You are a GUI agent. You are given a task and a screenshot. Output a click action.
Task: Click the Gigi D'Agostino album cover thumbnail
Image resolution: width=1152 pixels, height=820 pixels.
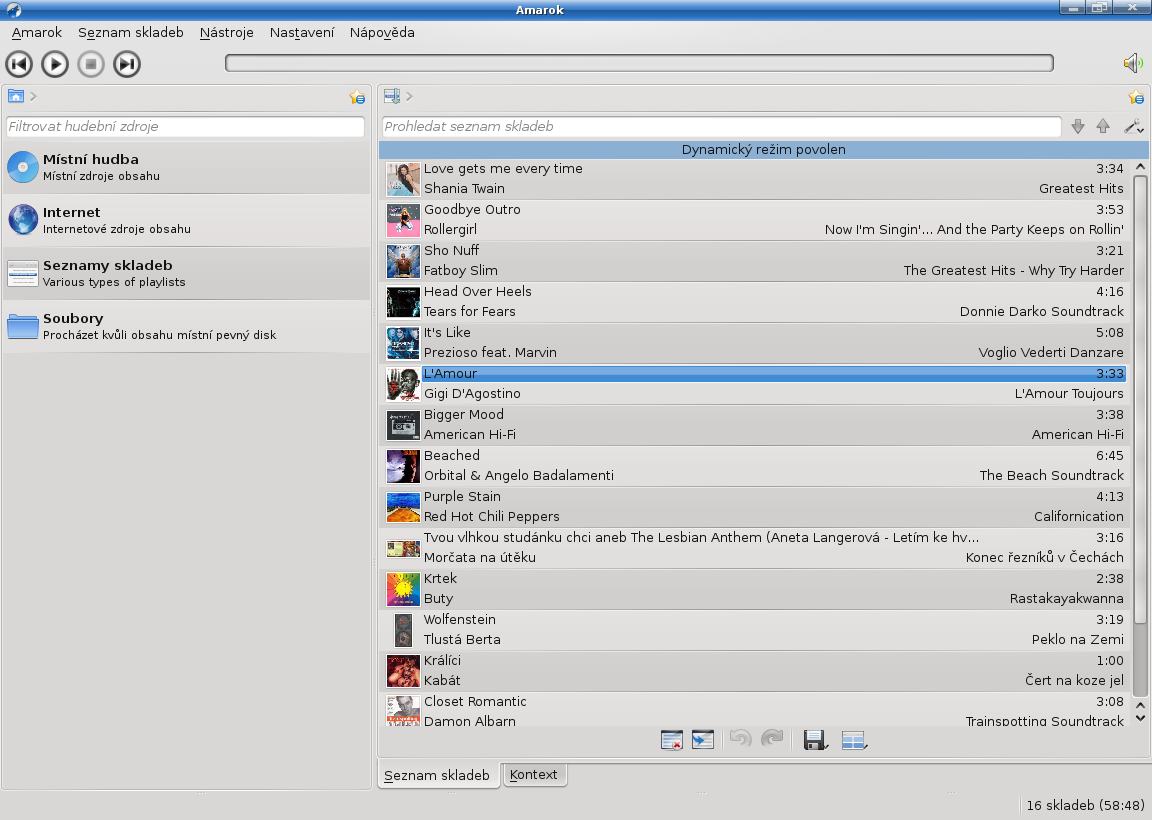(x=403, y=384)
